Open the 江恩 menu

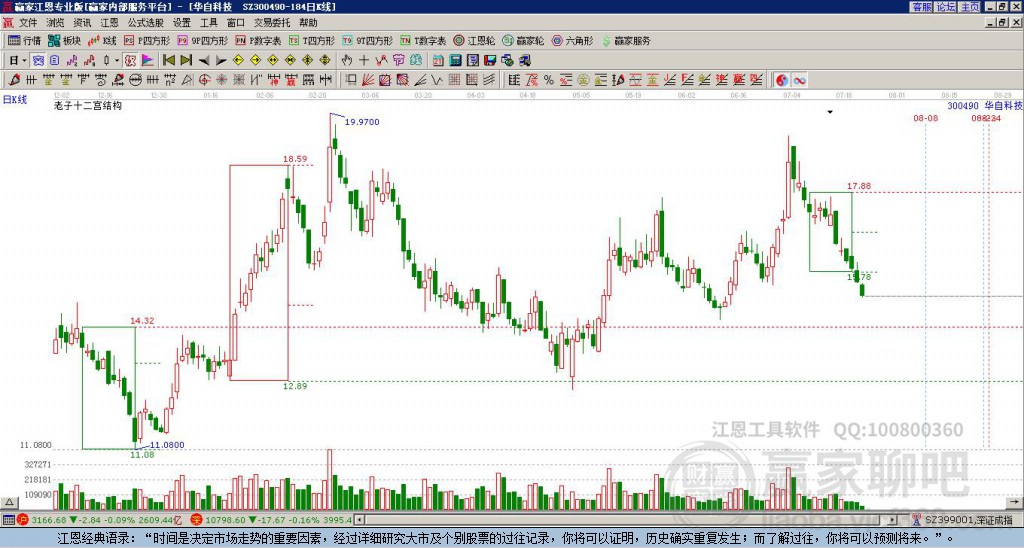click(x=110, y=23)
